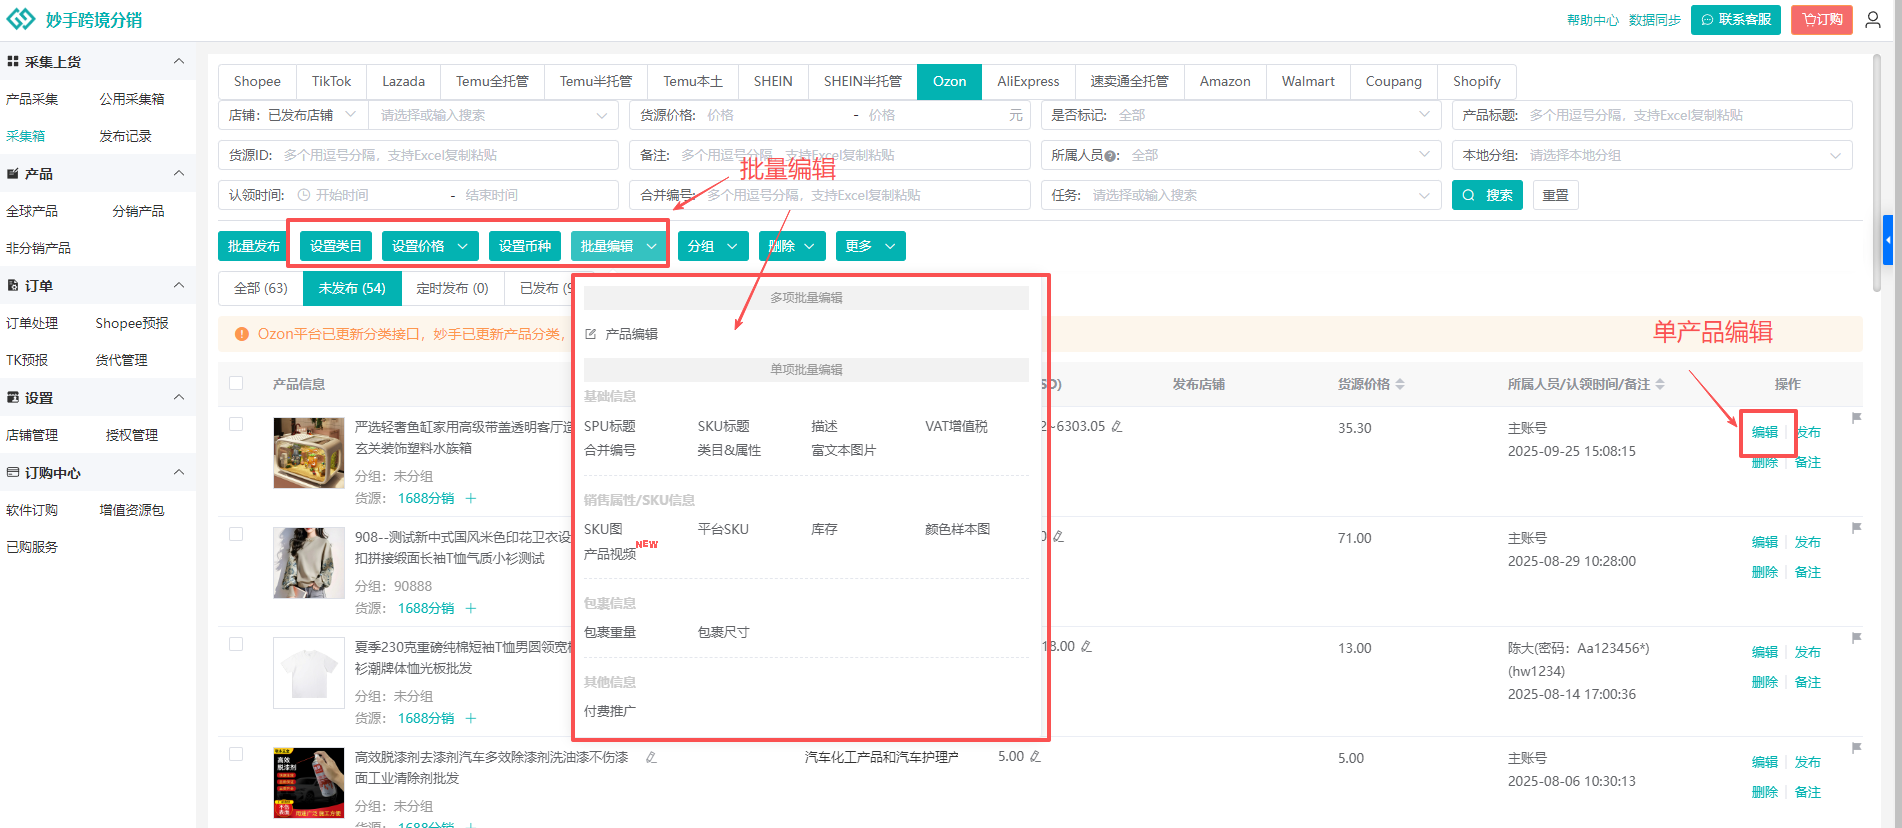Click the flag icon on first product row
The image size is (1902, 828).
(1856, 418)
